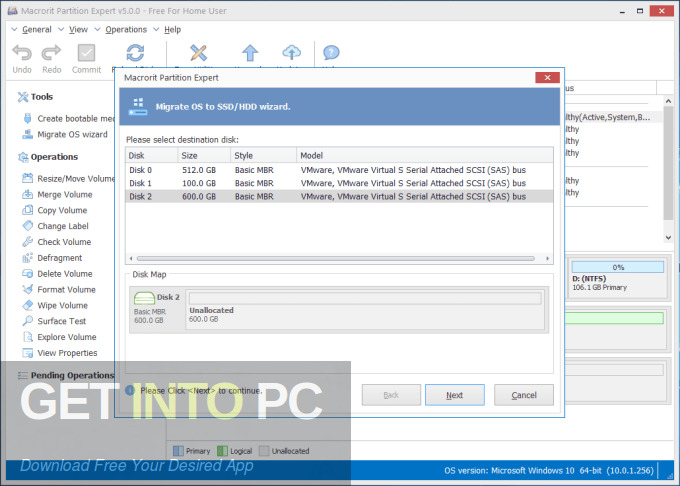
Task: Click the Format Volume icon
Action: 28,289
